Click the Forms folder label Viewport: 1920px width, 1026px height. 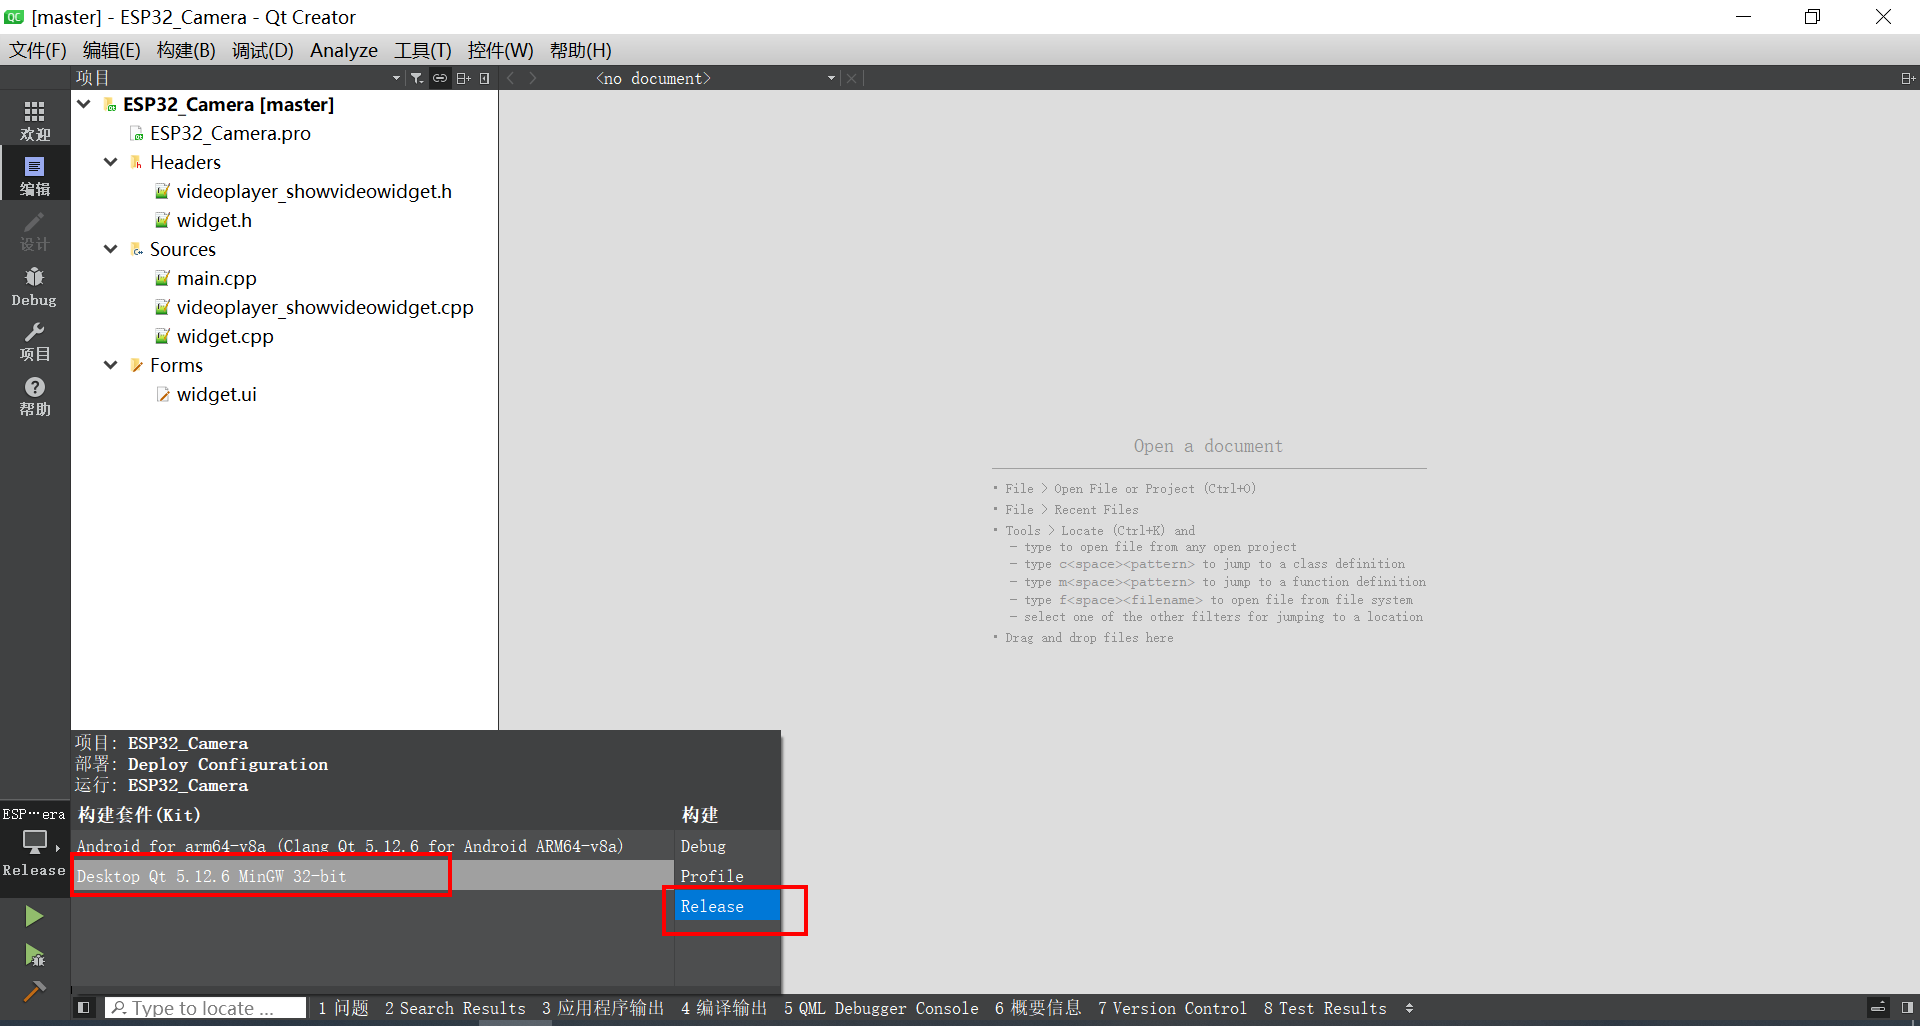tap(176, 365)
